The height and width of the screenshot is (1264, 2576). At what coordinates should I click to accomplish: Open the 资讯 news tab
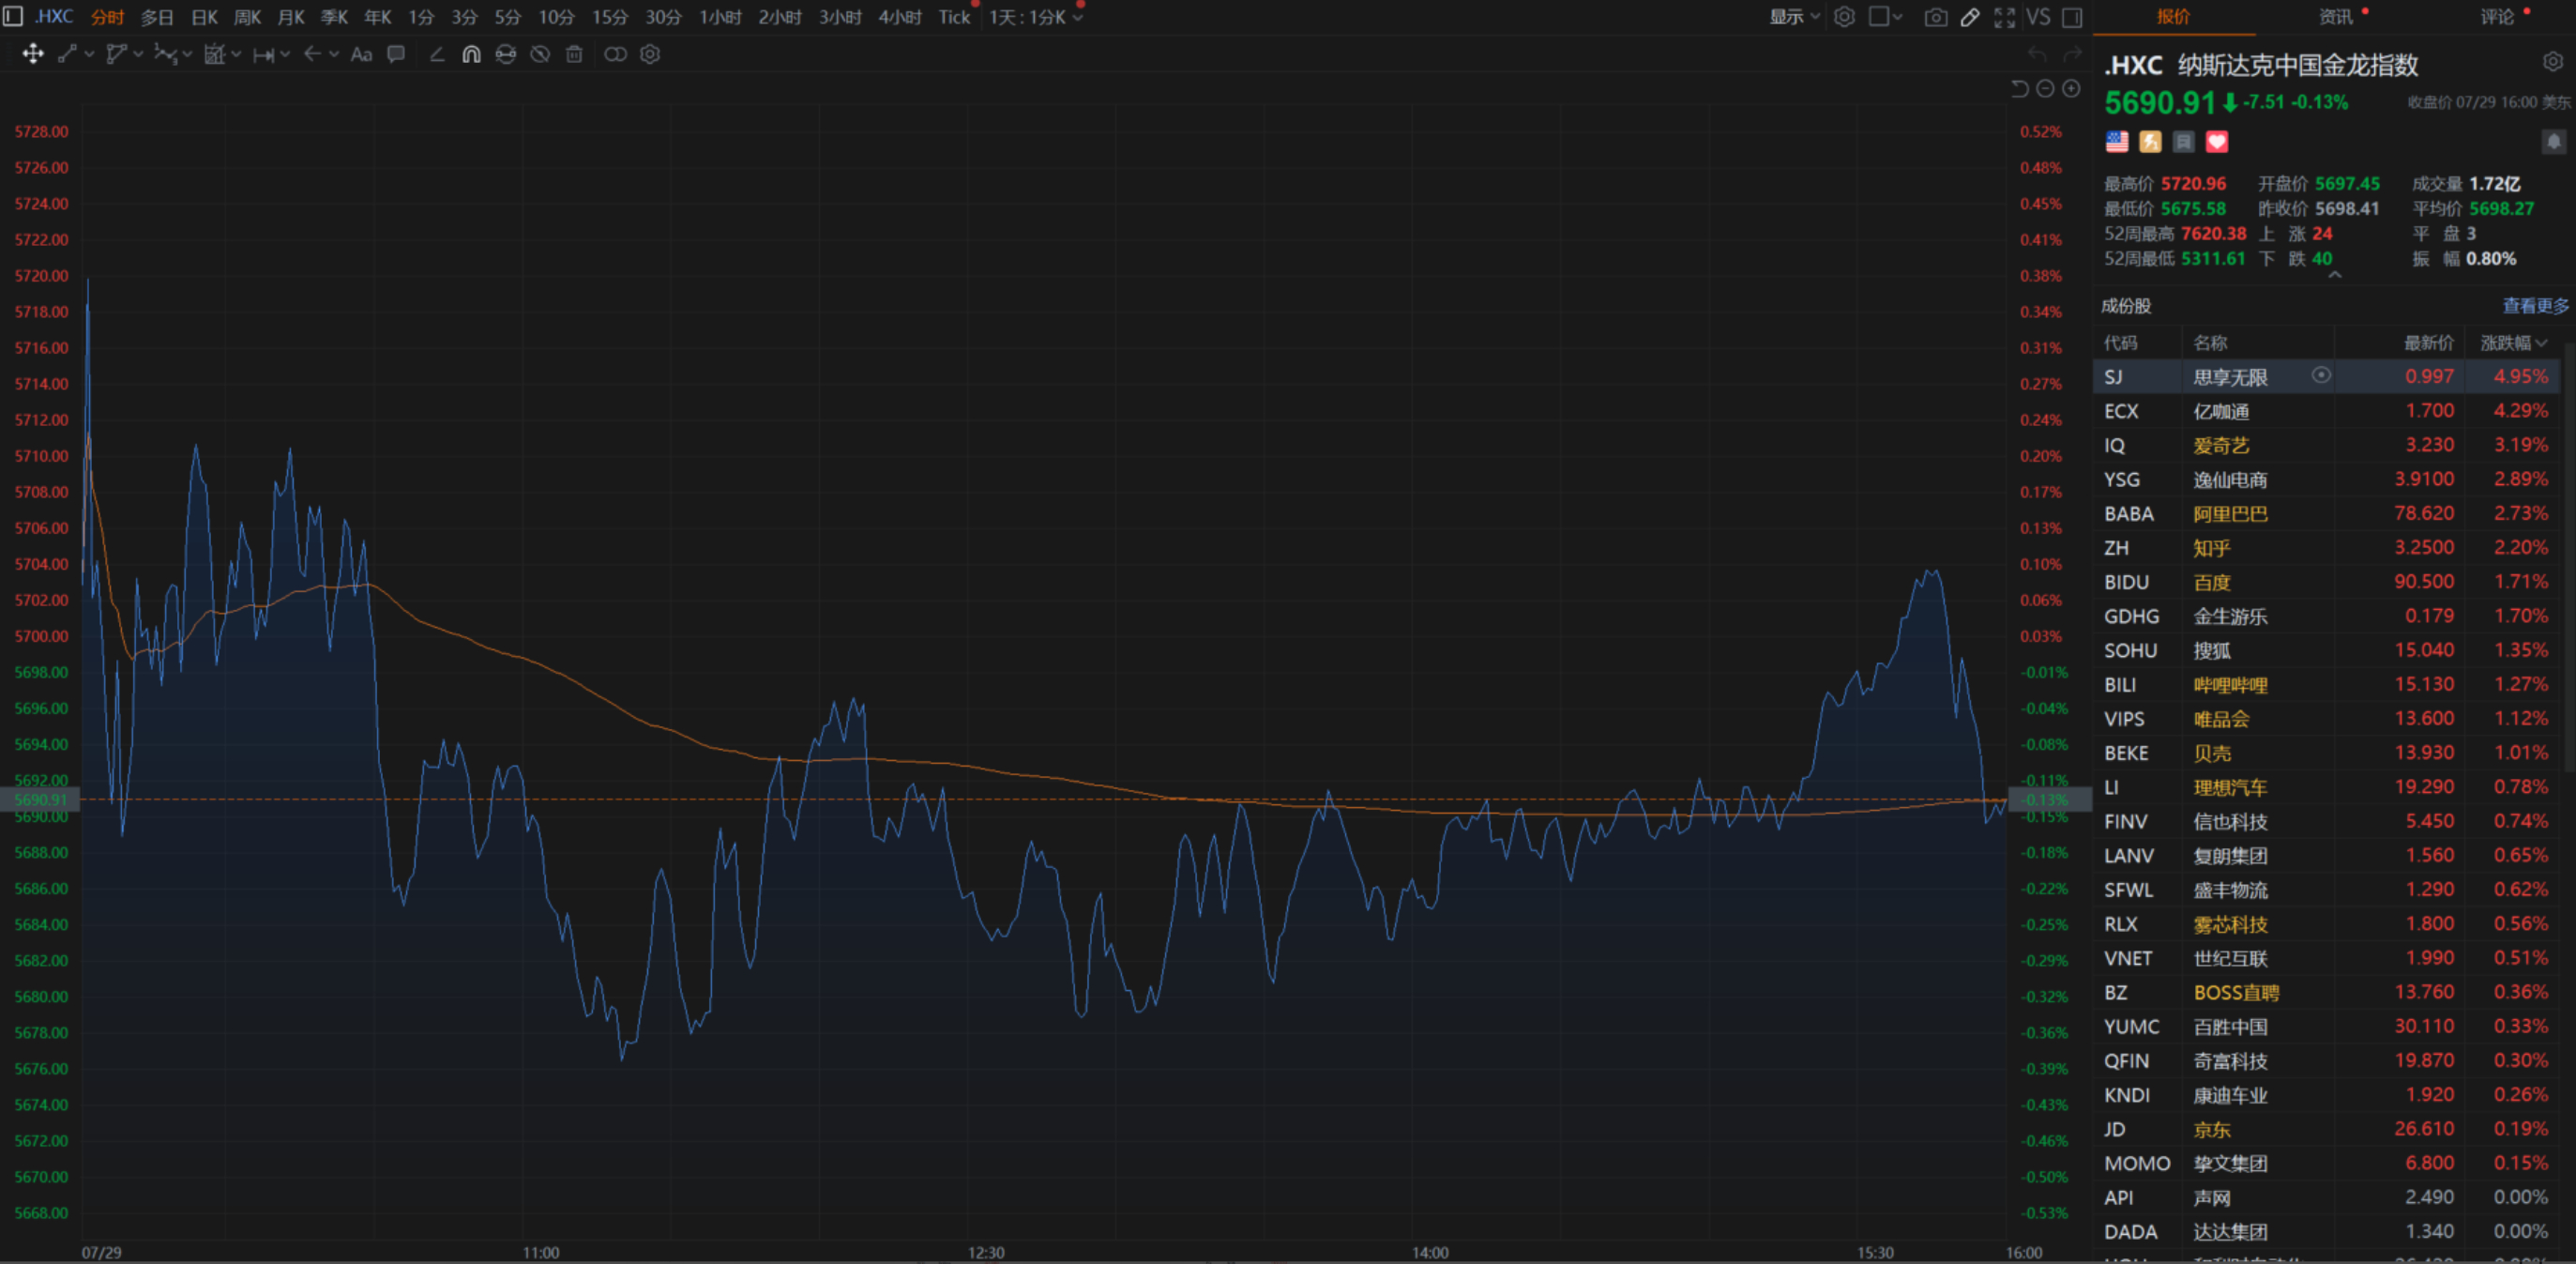point(2336,17)
